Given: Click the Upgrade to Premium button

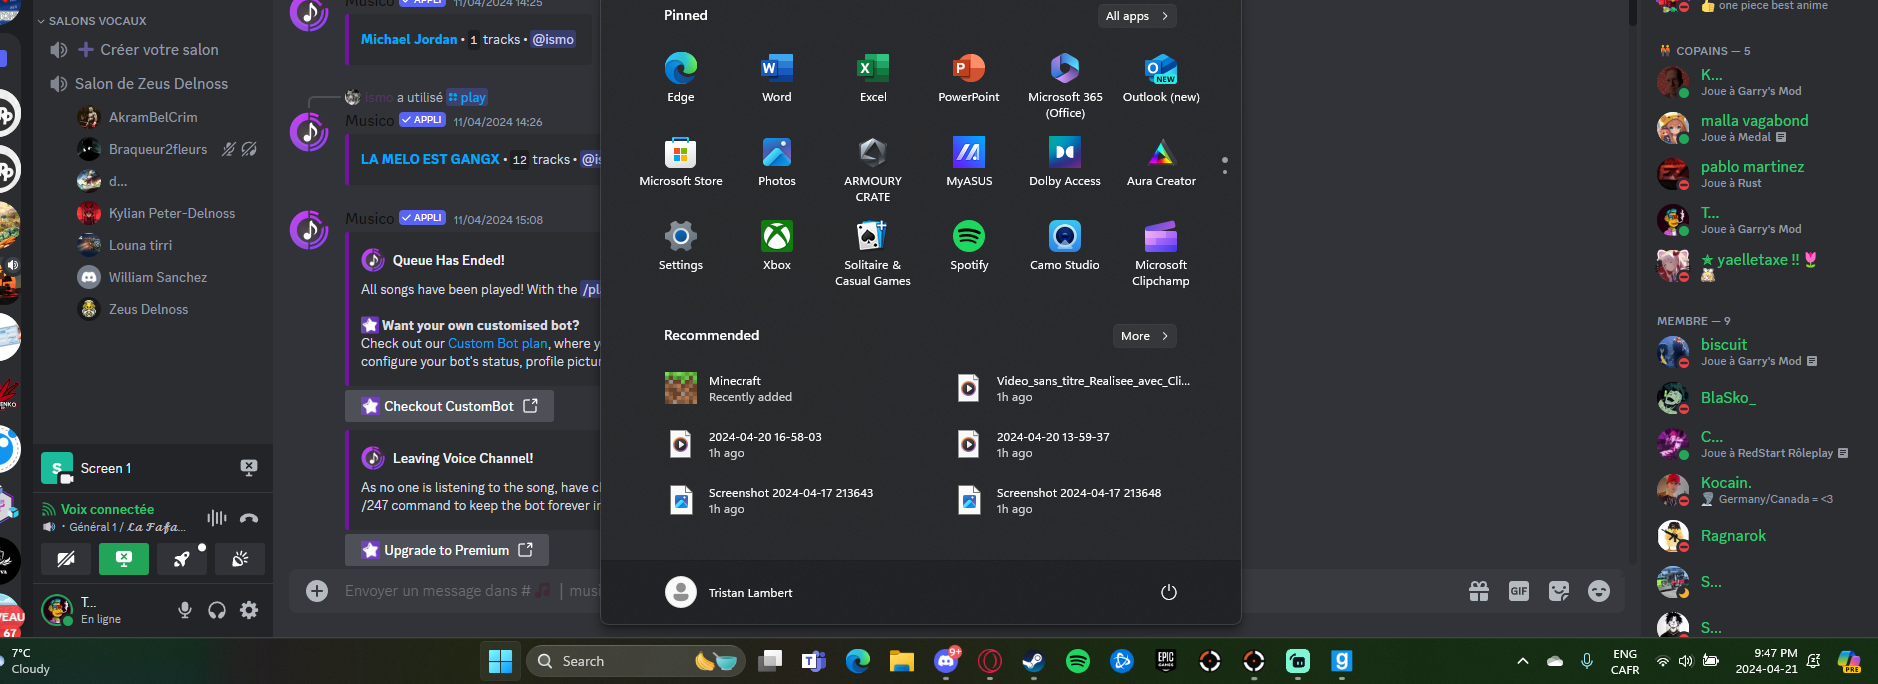Looking at the screenshot, I should point(447,550).
